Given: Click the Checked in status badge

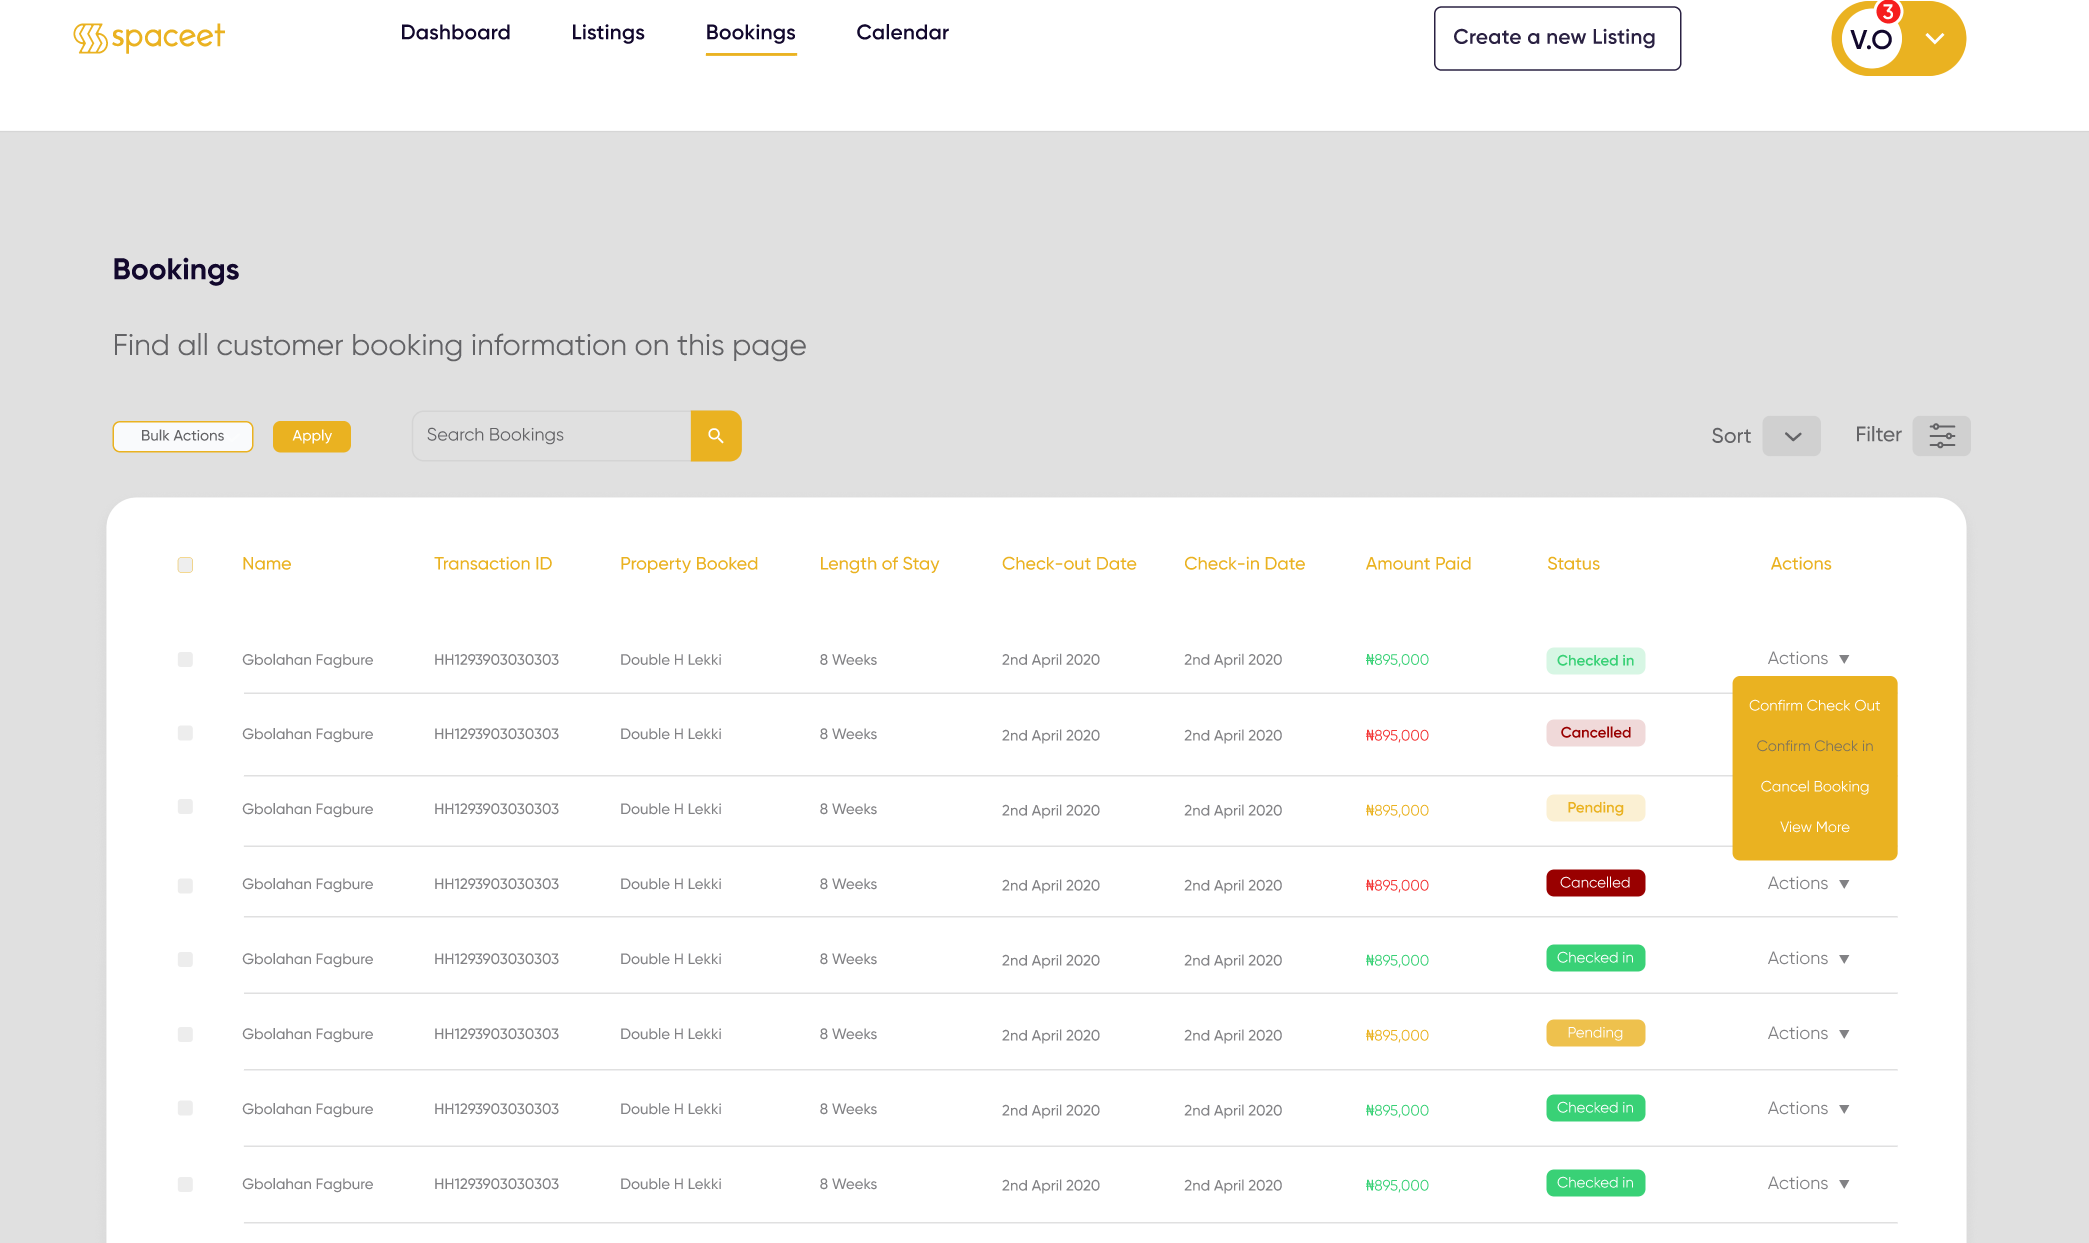Looking at the screenshot, I should tap(1595, 660).
